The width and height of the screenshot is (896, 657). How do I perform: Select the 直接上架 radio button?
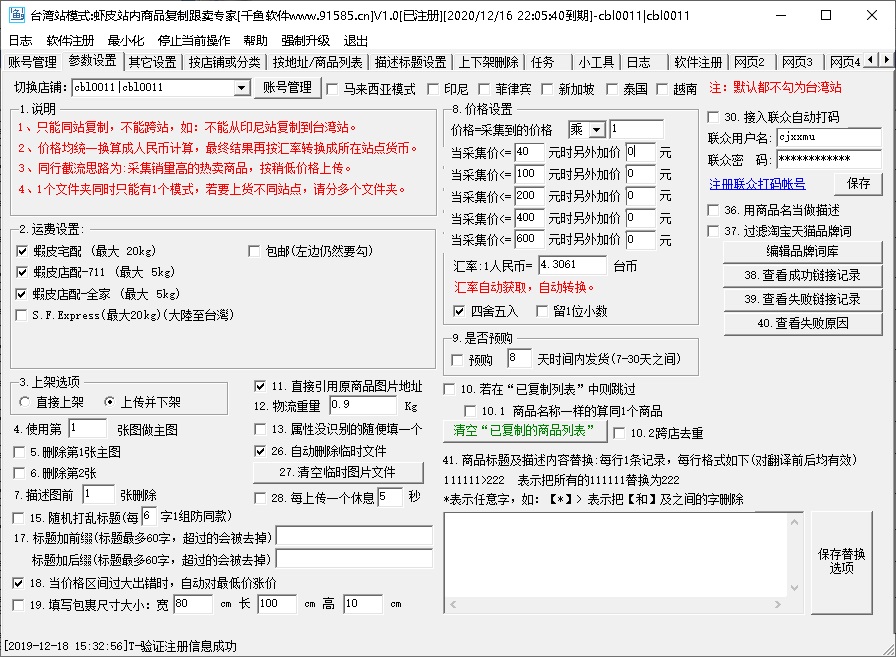(24, 402)
